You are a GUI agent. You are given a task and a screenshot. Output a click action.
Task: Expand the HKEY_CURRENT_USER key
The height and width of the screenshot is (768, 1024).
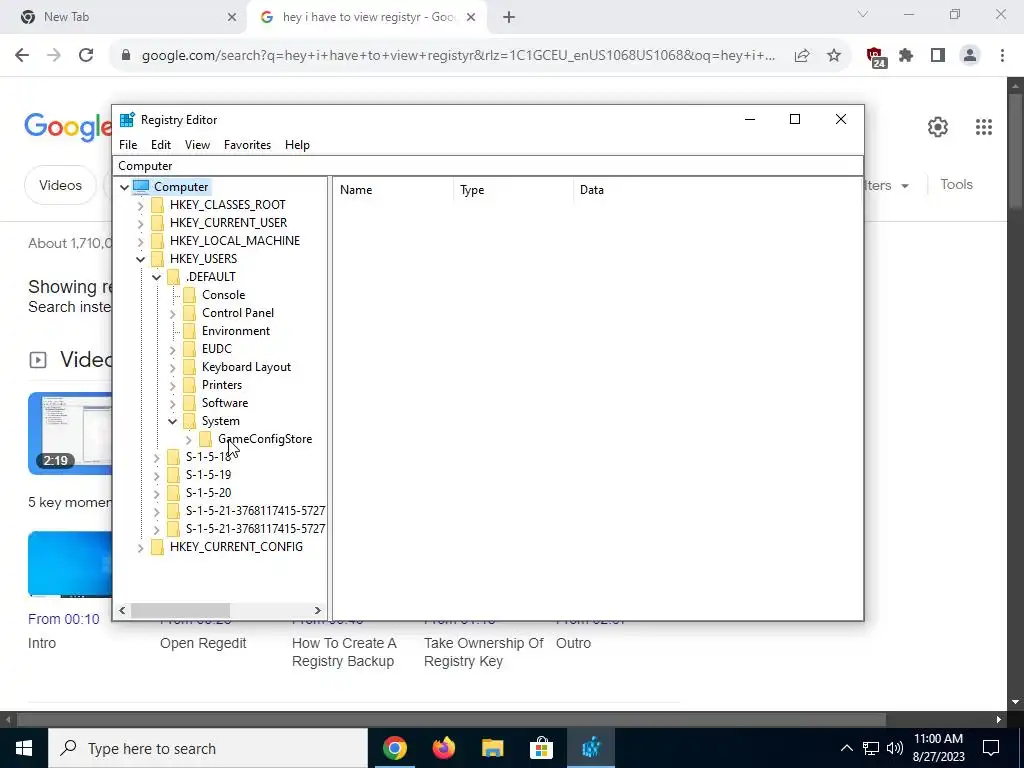[x=140, y=223]
